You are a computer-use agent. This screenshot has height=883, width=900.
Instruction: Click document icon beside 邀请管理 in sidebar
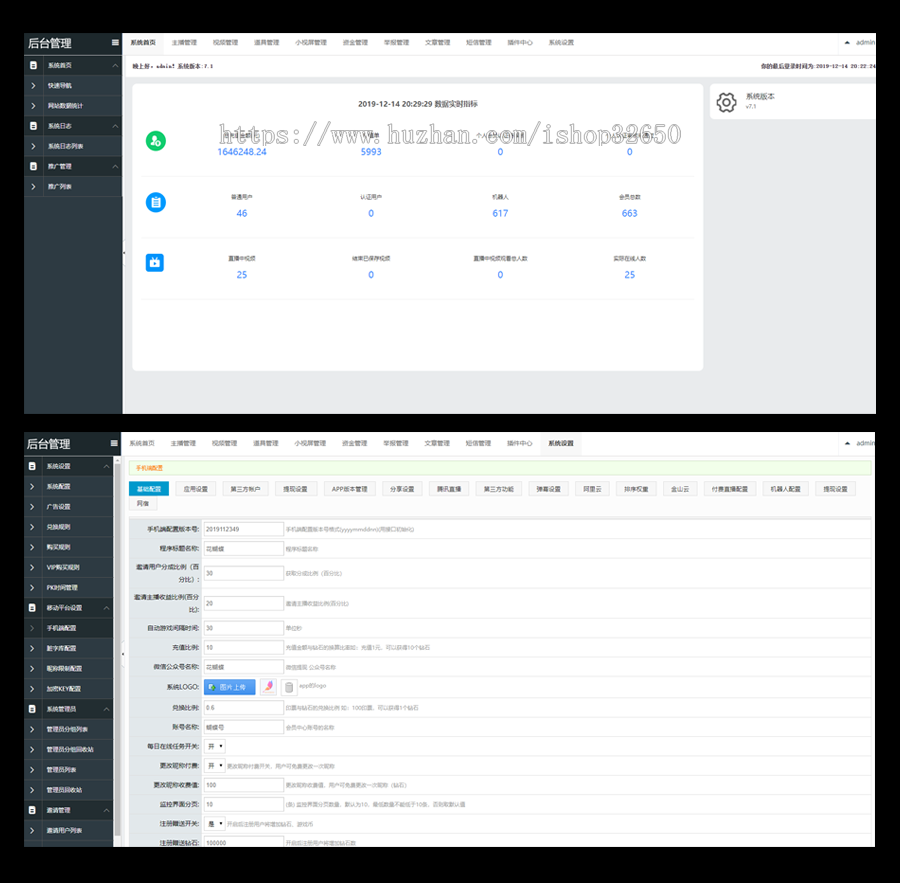[x=32, y=810]
